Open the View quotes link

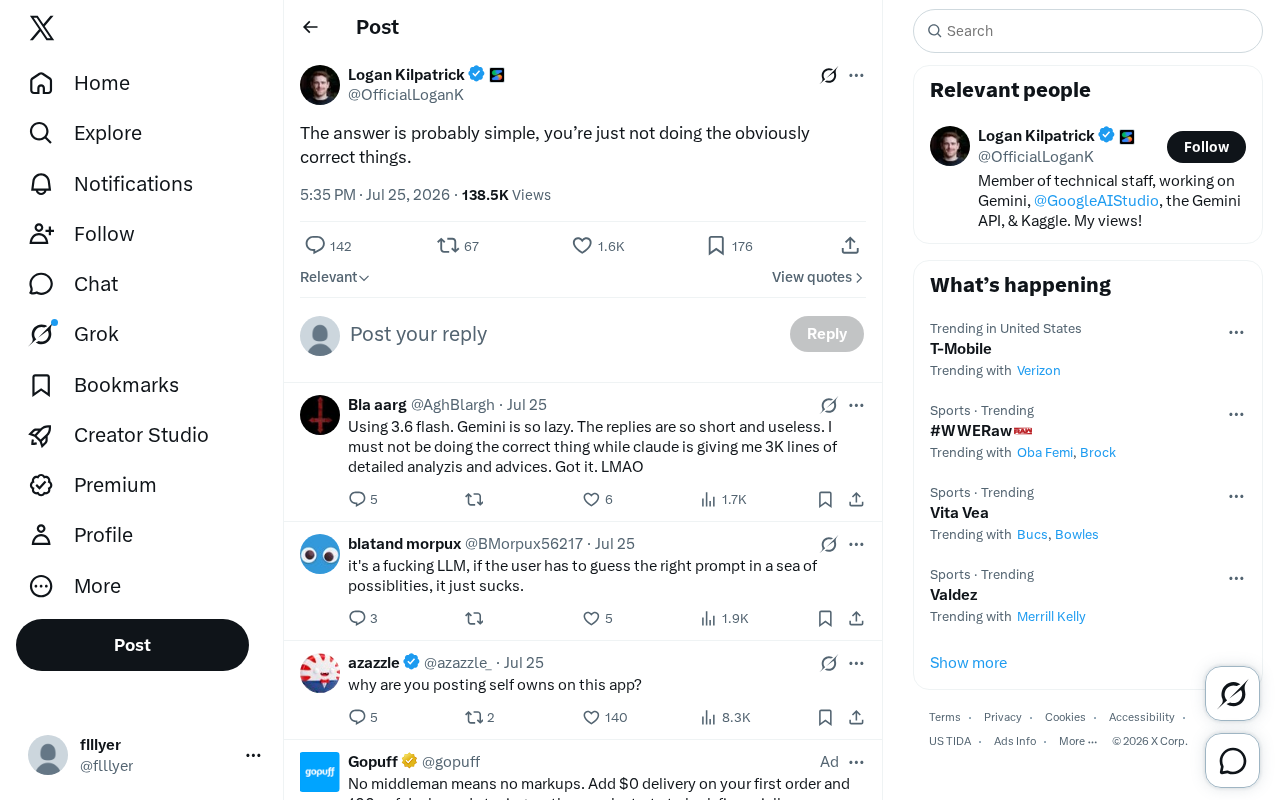point(818,277)
